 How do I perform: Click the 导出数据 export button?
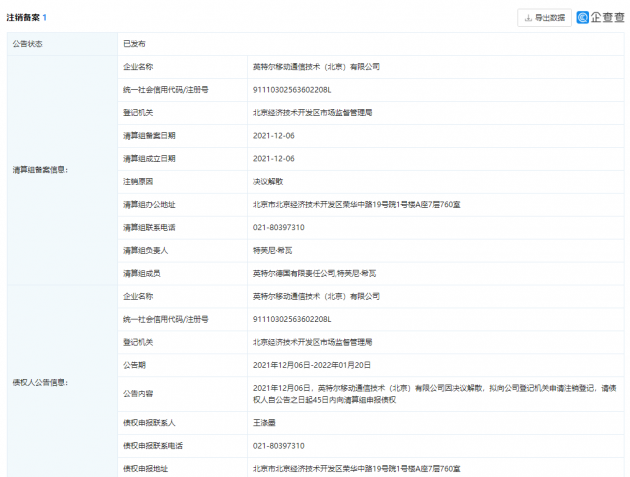click(x=544, y=18)
